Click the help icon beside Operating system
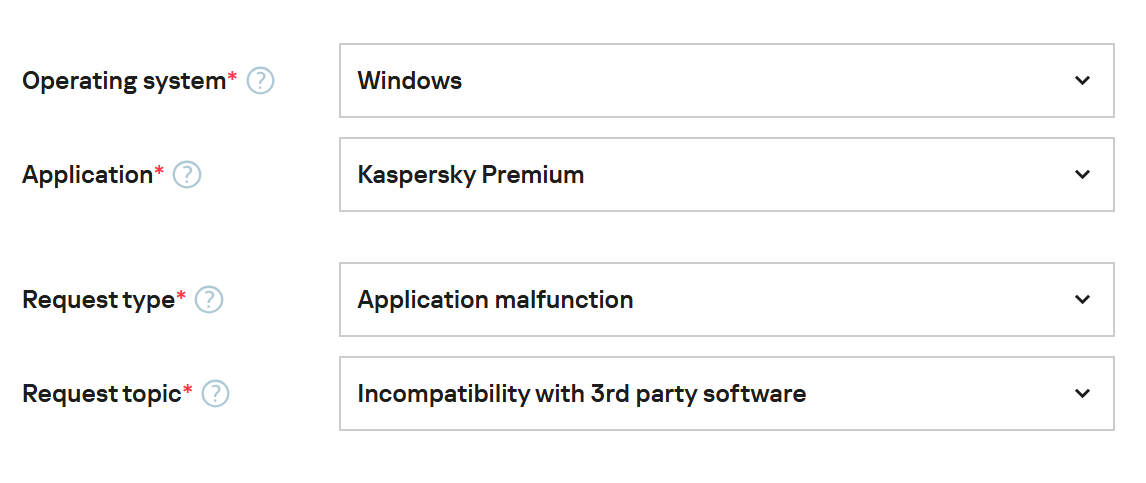The image size is (1146, 483). [x=260, y=81]
